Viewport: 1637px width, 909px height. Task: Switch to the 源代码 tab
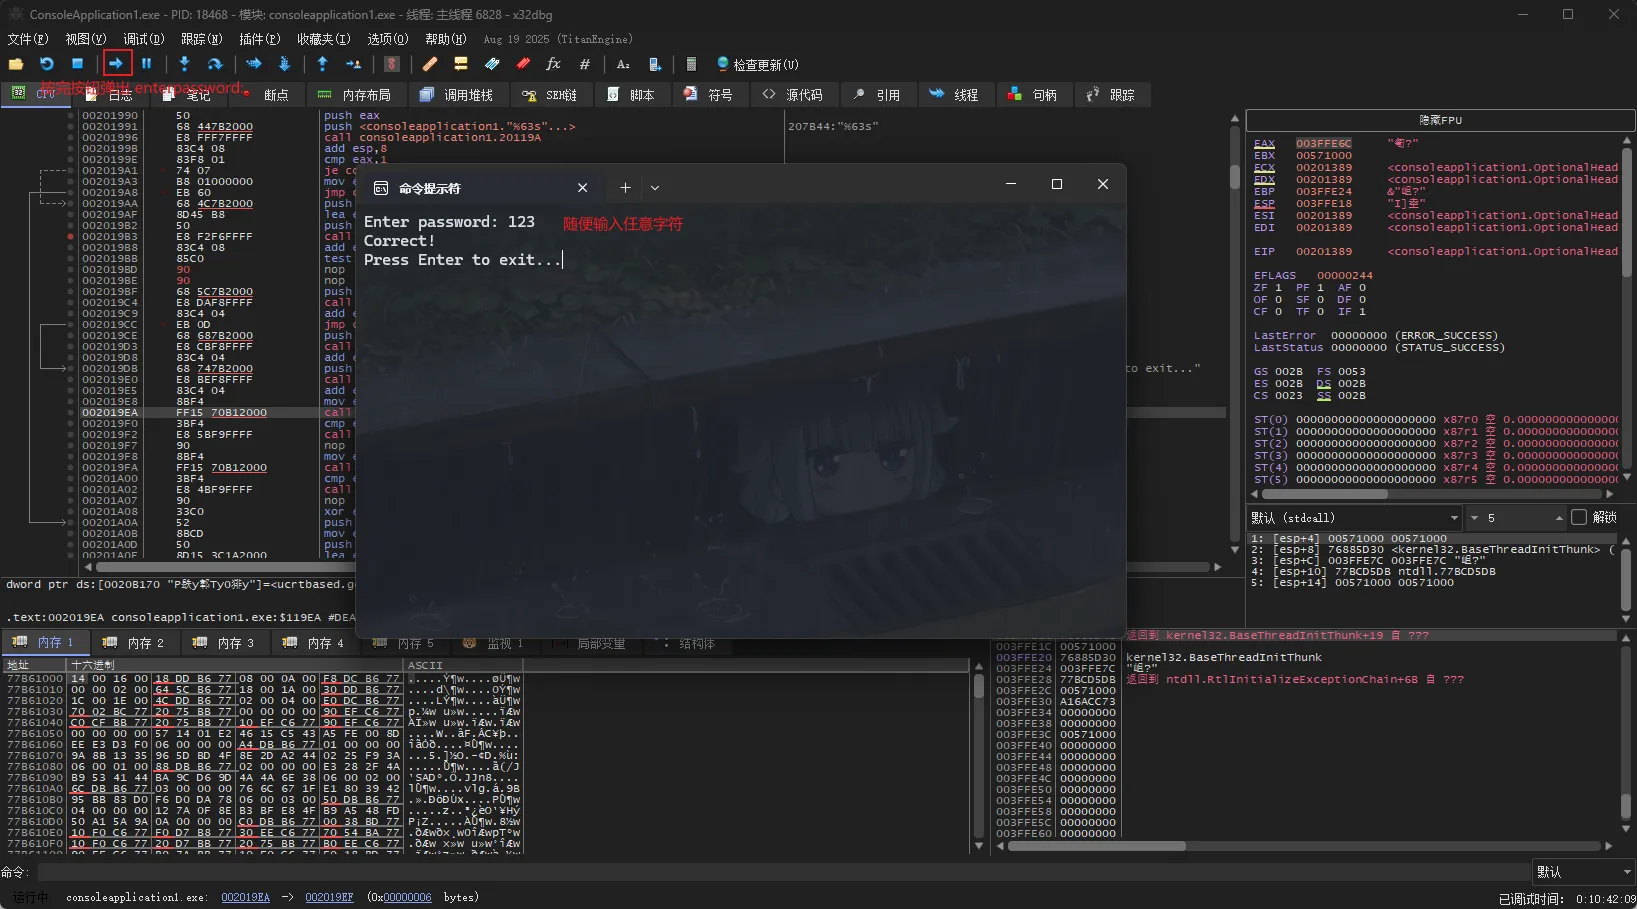[x=793, y=95]
